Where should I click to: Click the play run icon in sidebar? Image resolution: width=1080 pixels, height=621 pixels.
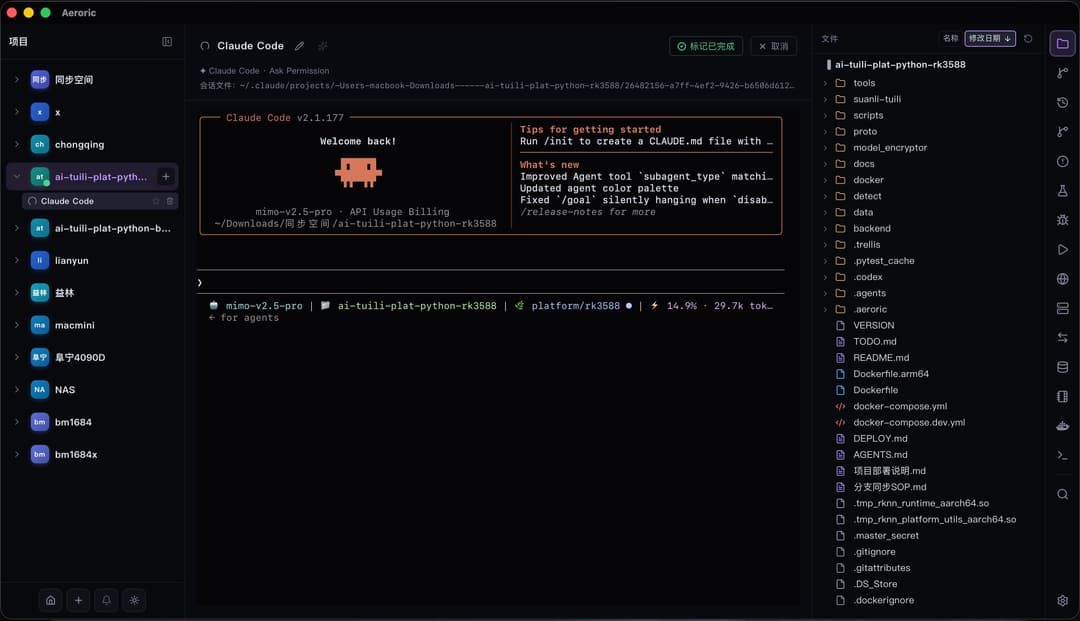coord(1062,249)
